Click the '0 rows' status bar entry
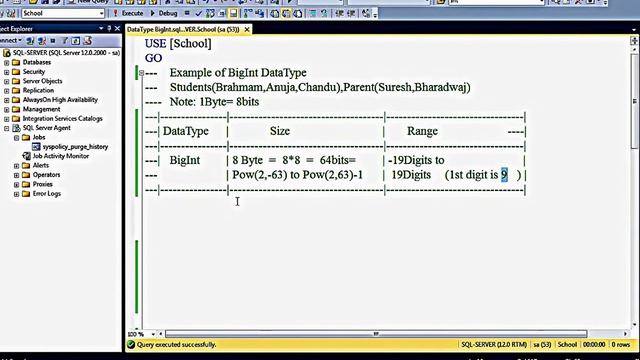 pyautogui.click(x=620, y=345)
